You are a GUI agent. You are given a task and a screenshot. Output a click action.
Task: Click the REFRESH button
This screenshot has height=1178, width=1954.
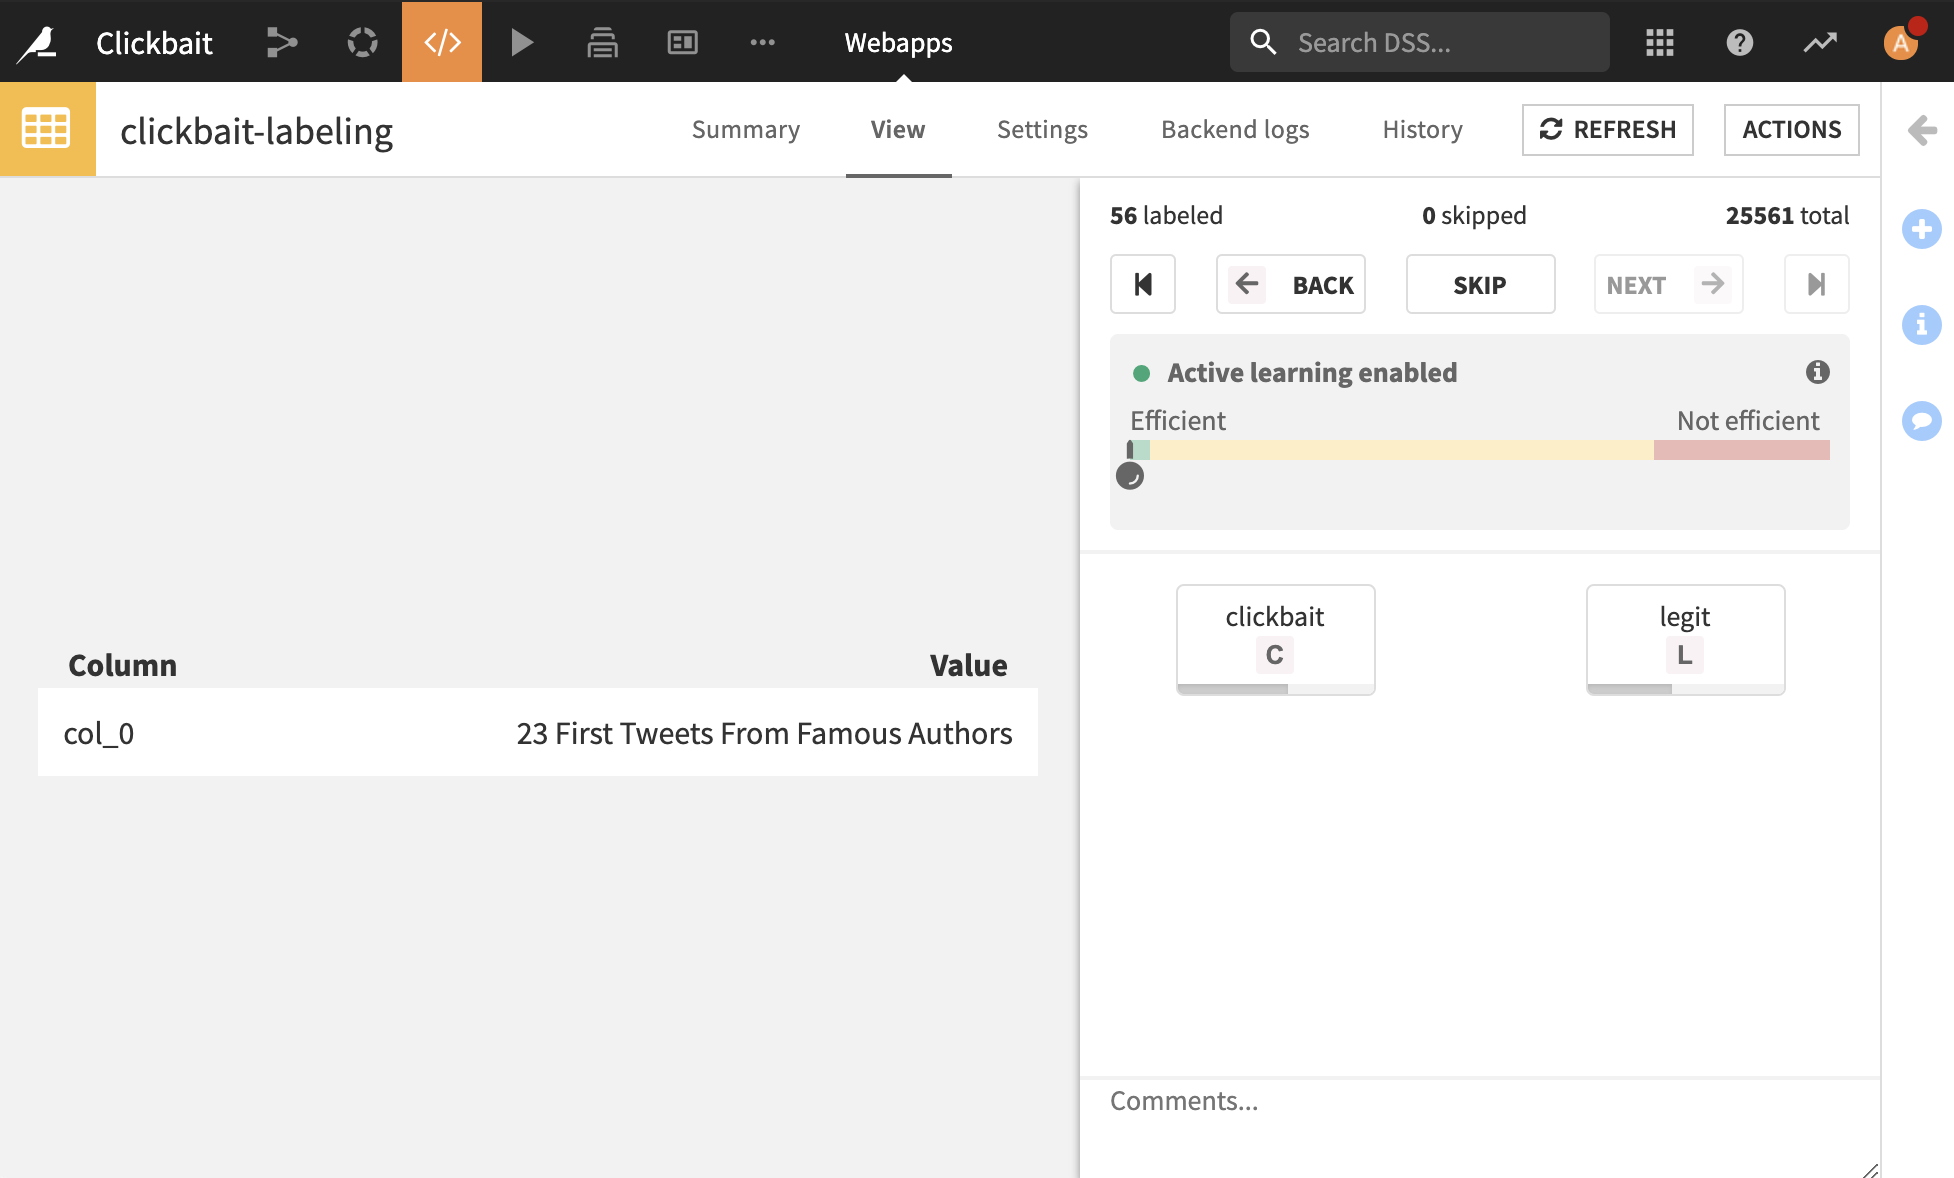1607,129
